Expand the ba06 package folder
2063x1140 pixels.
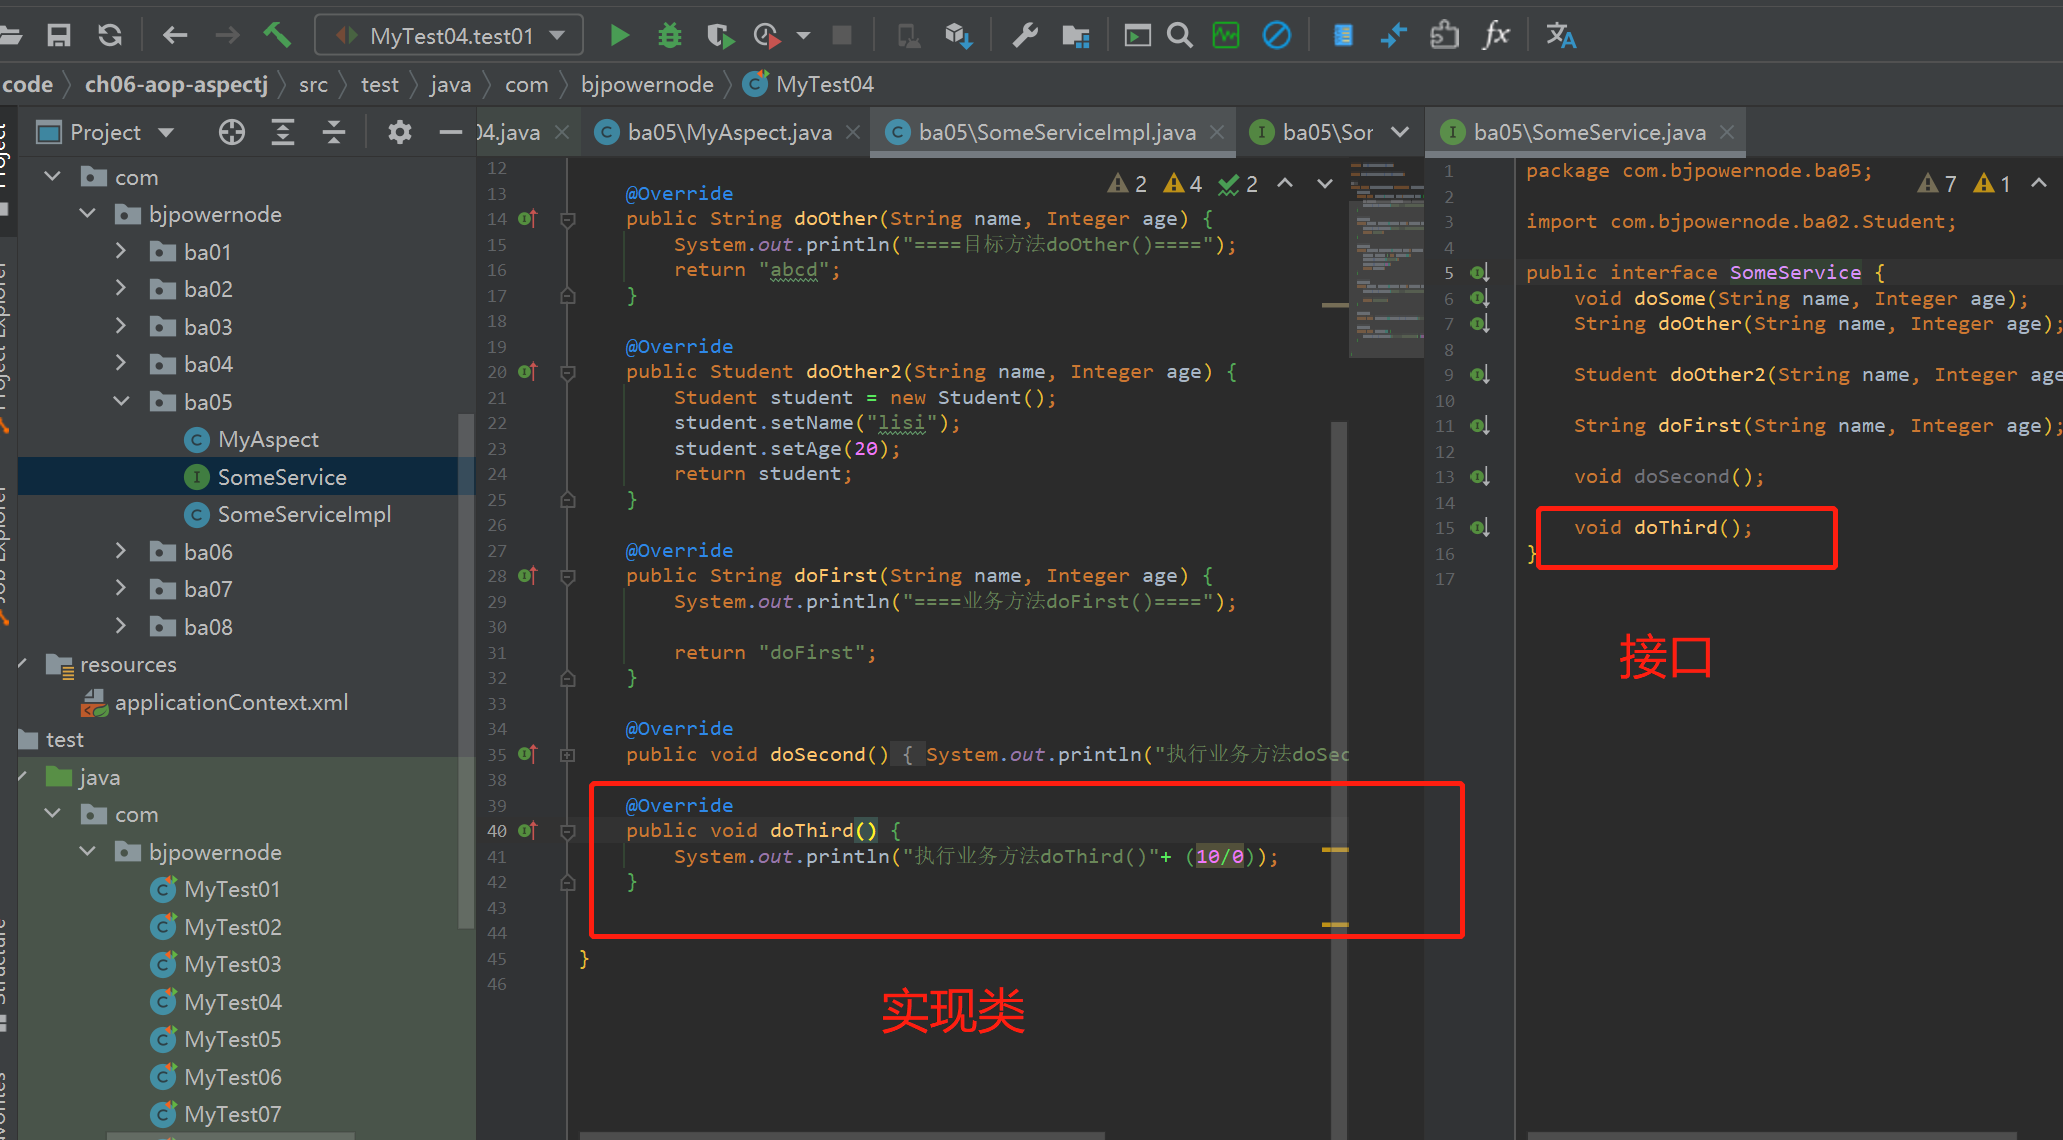[x=121, y=551]
